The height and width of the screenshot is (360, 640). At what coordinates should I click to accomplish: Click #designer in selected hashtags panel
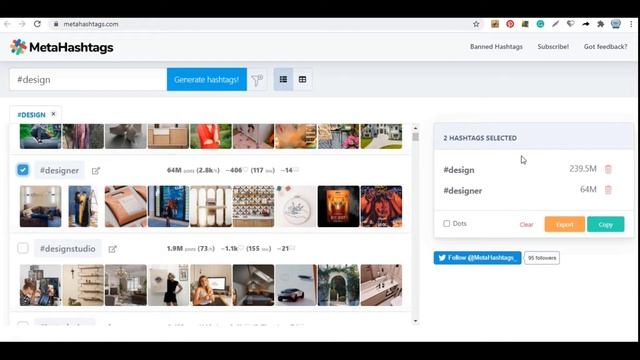click(x=462, y=191)
